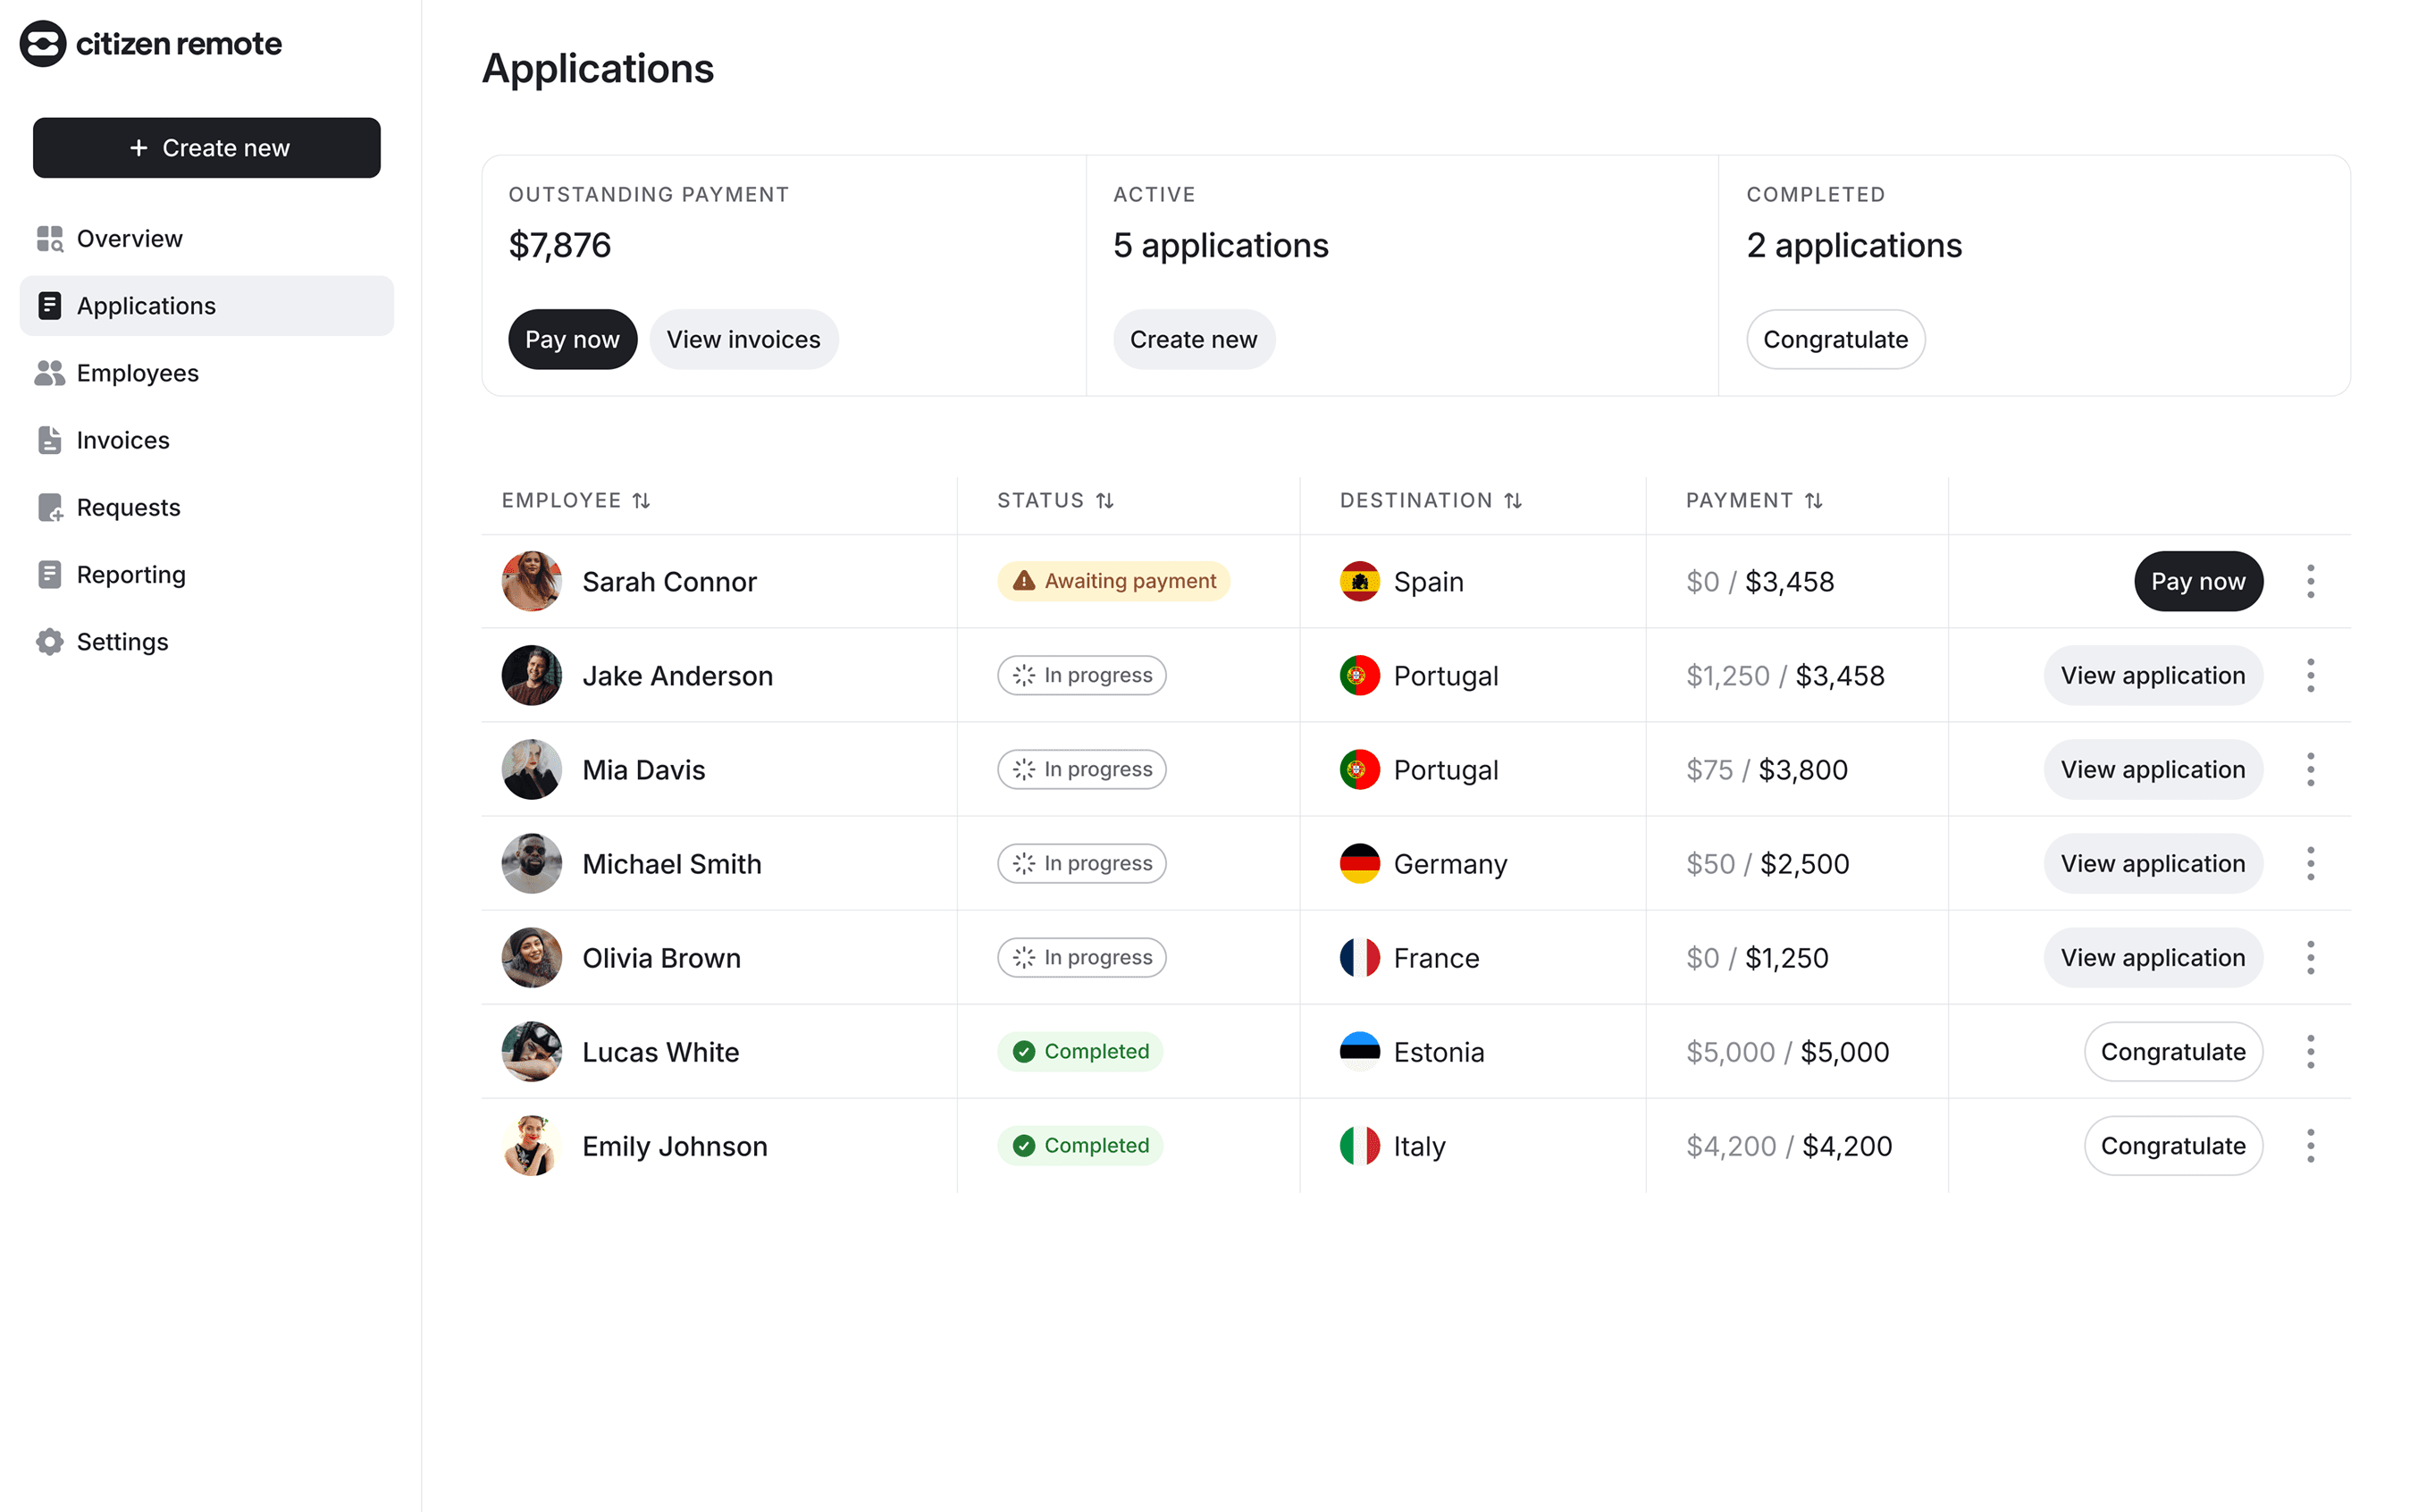
Task: Go to Invoices in the sidebar
Action: [123, 440]
